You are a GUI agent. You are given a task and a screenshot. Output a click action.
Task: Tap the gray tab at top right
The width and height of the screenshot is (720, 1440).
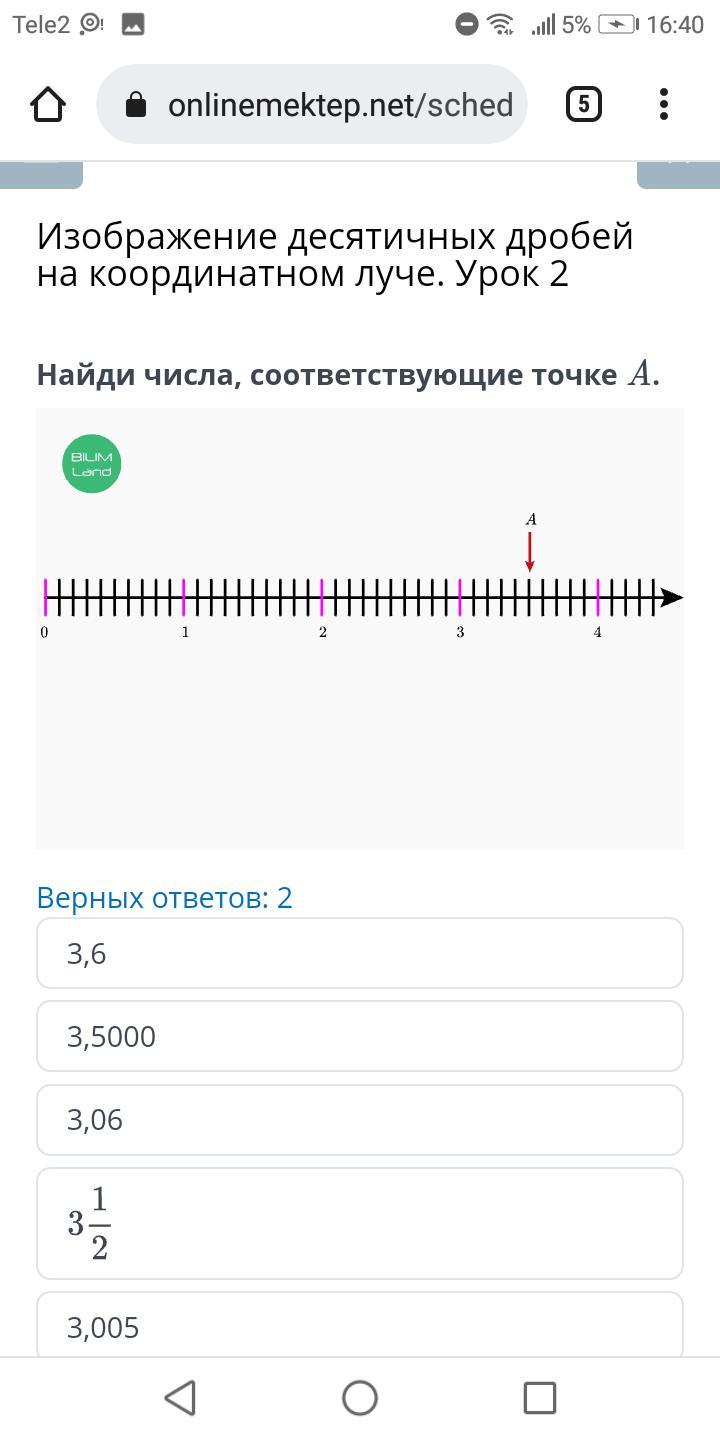[x=678, y=175]
